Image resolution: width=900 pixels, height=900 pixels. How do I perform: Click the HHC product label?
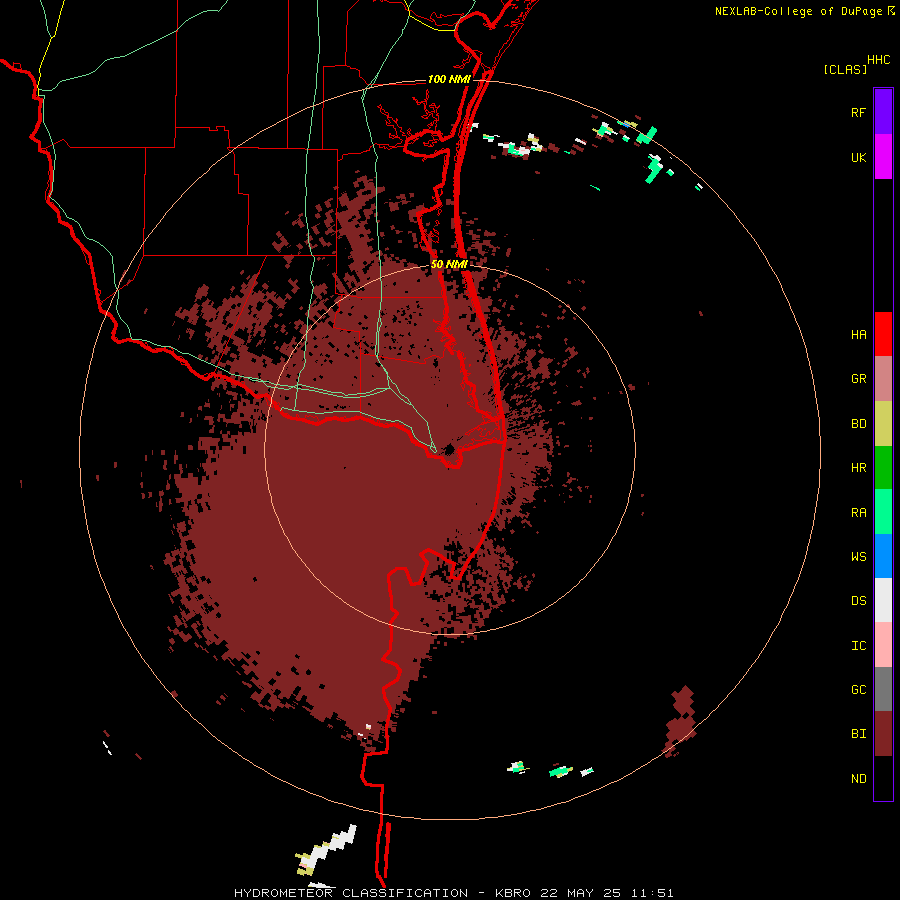(878, 60)
